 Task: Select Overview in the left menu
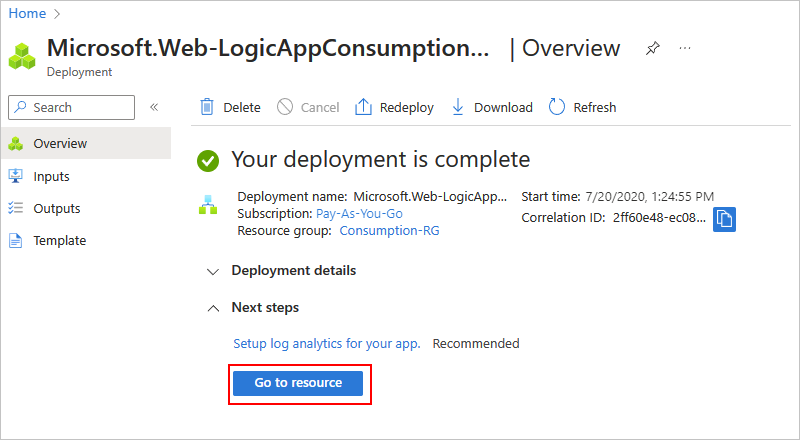60,144
